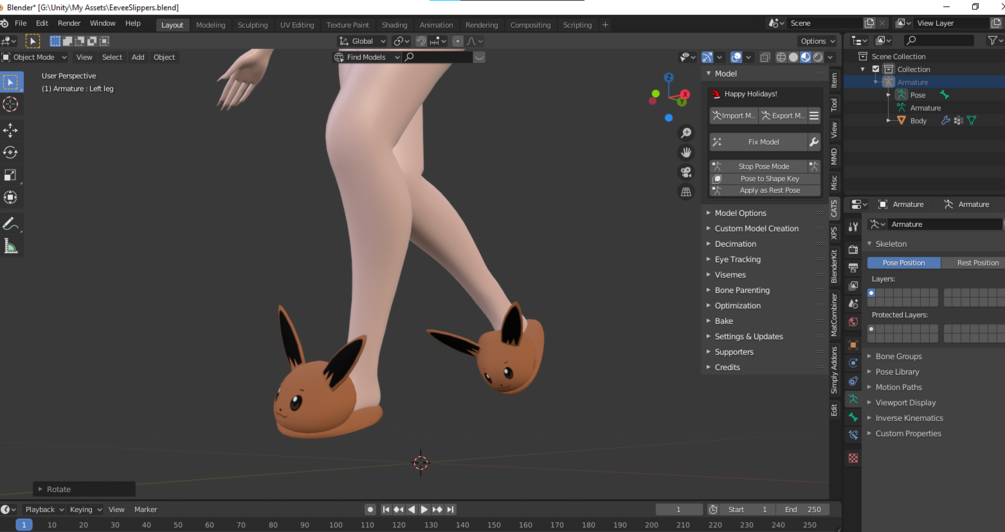Play the animation forward
The width and height of the screenshot is (1005, 532).
tap(424, 510)
